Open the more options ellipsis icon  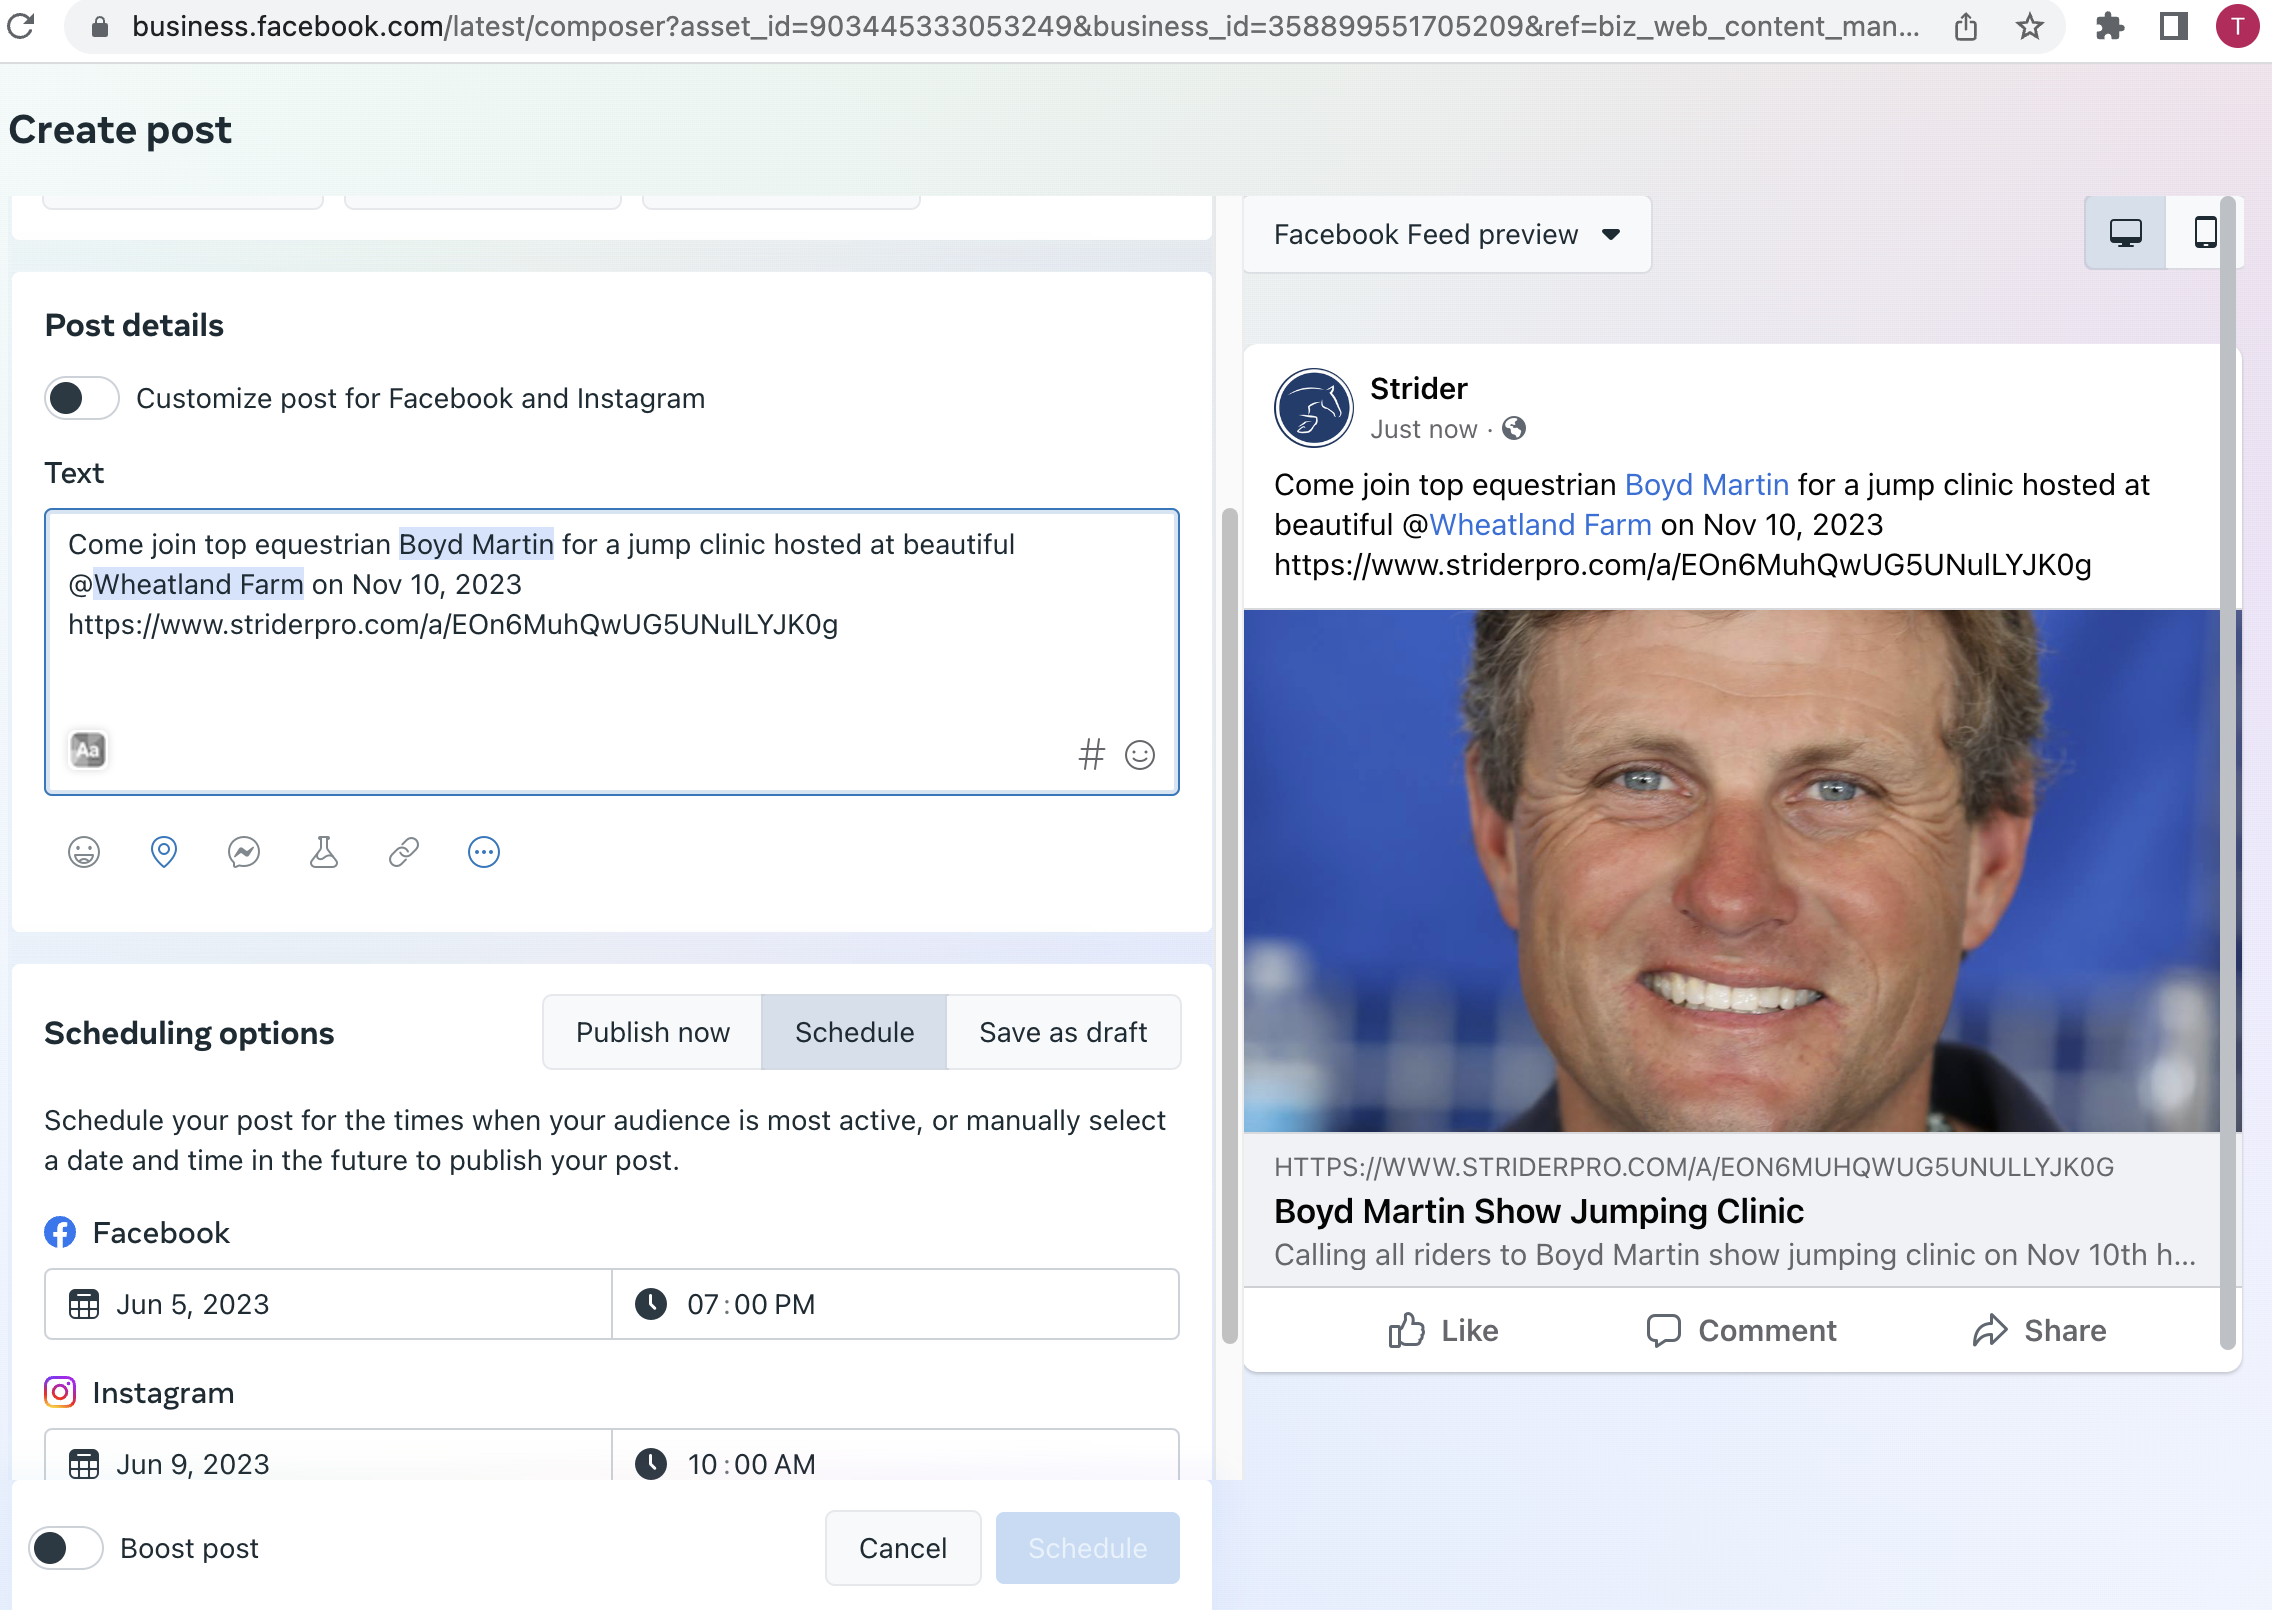point(484,852)
